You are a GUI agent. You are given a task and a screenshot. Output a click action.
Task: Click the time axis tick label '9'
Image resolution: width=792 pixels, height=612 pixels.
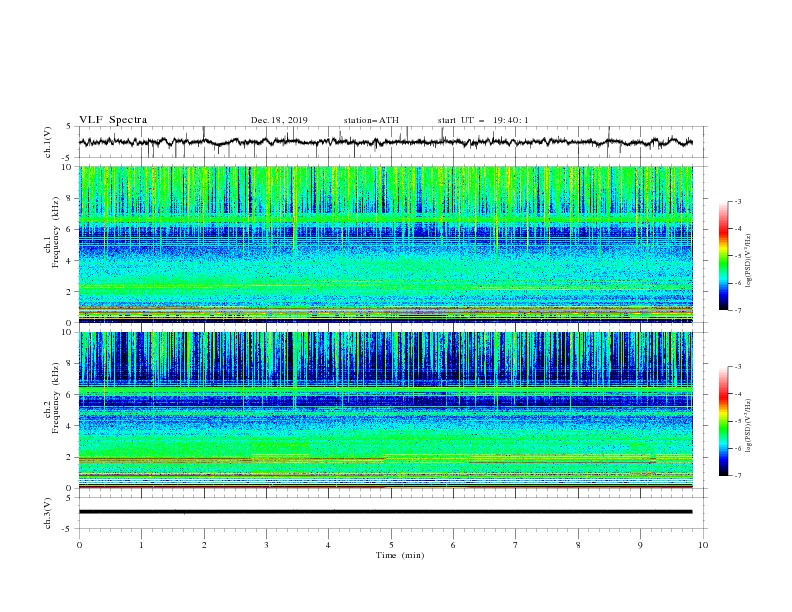(x=640, y=545)
